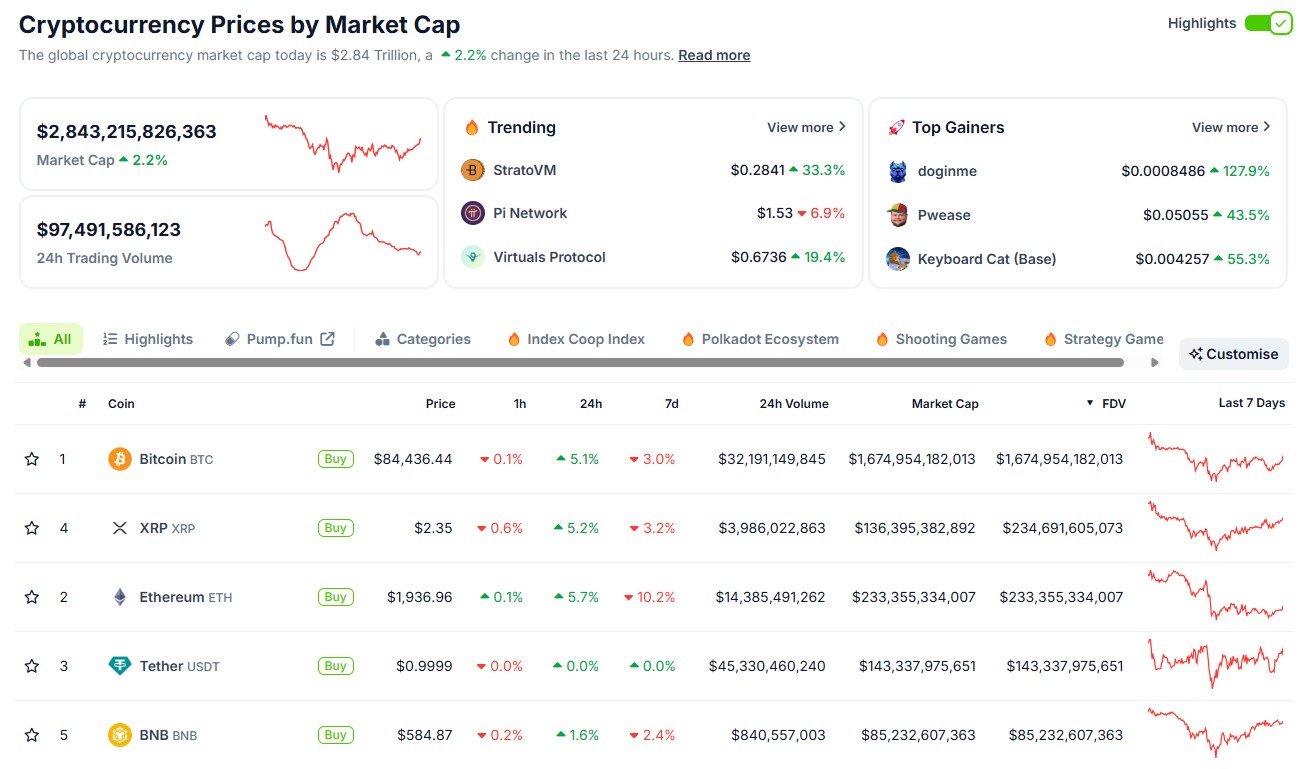Switch to the Categories tab
The image size is (1311, 769).
[422, 338]
